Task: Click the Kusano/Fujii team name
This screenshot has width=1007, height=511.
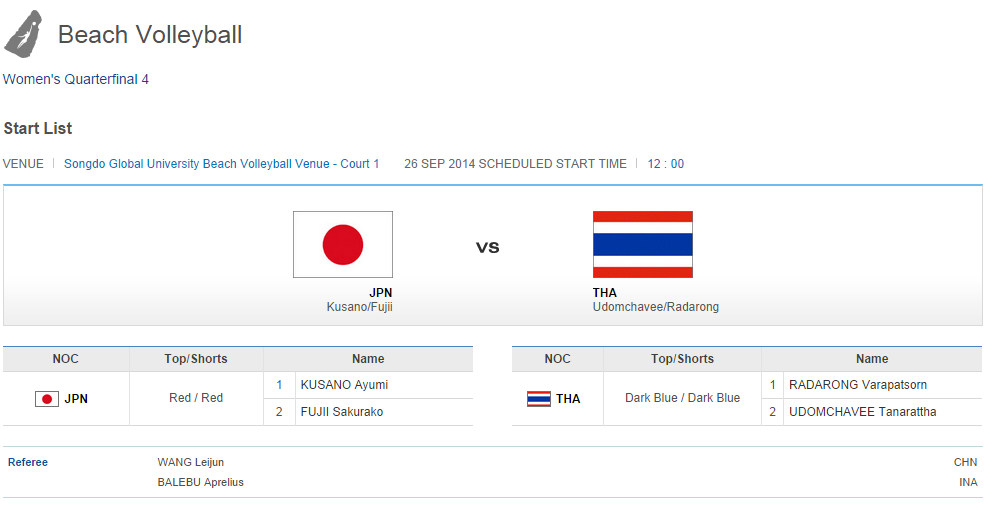Action: pyautogui.click(x=359, y=307)
